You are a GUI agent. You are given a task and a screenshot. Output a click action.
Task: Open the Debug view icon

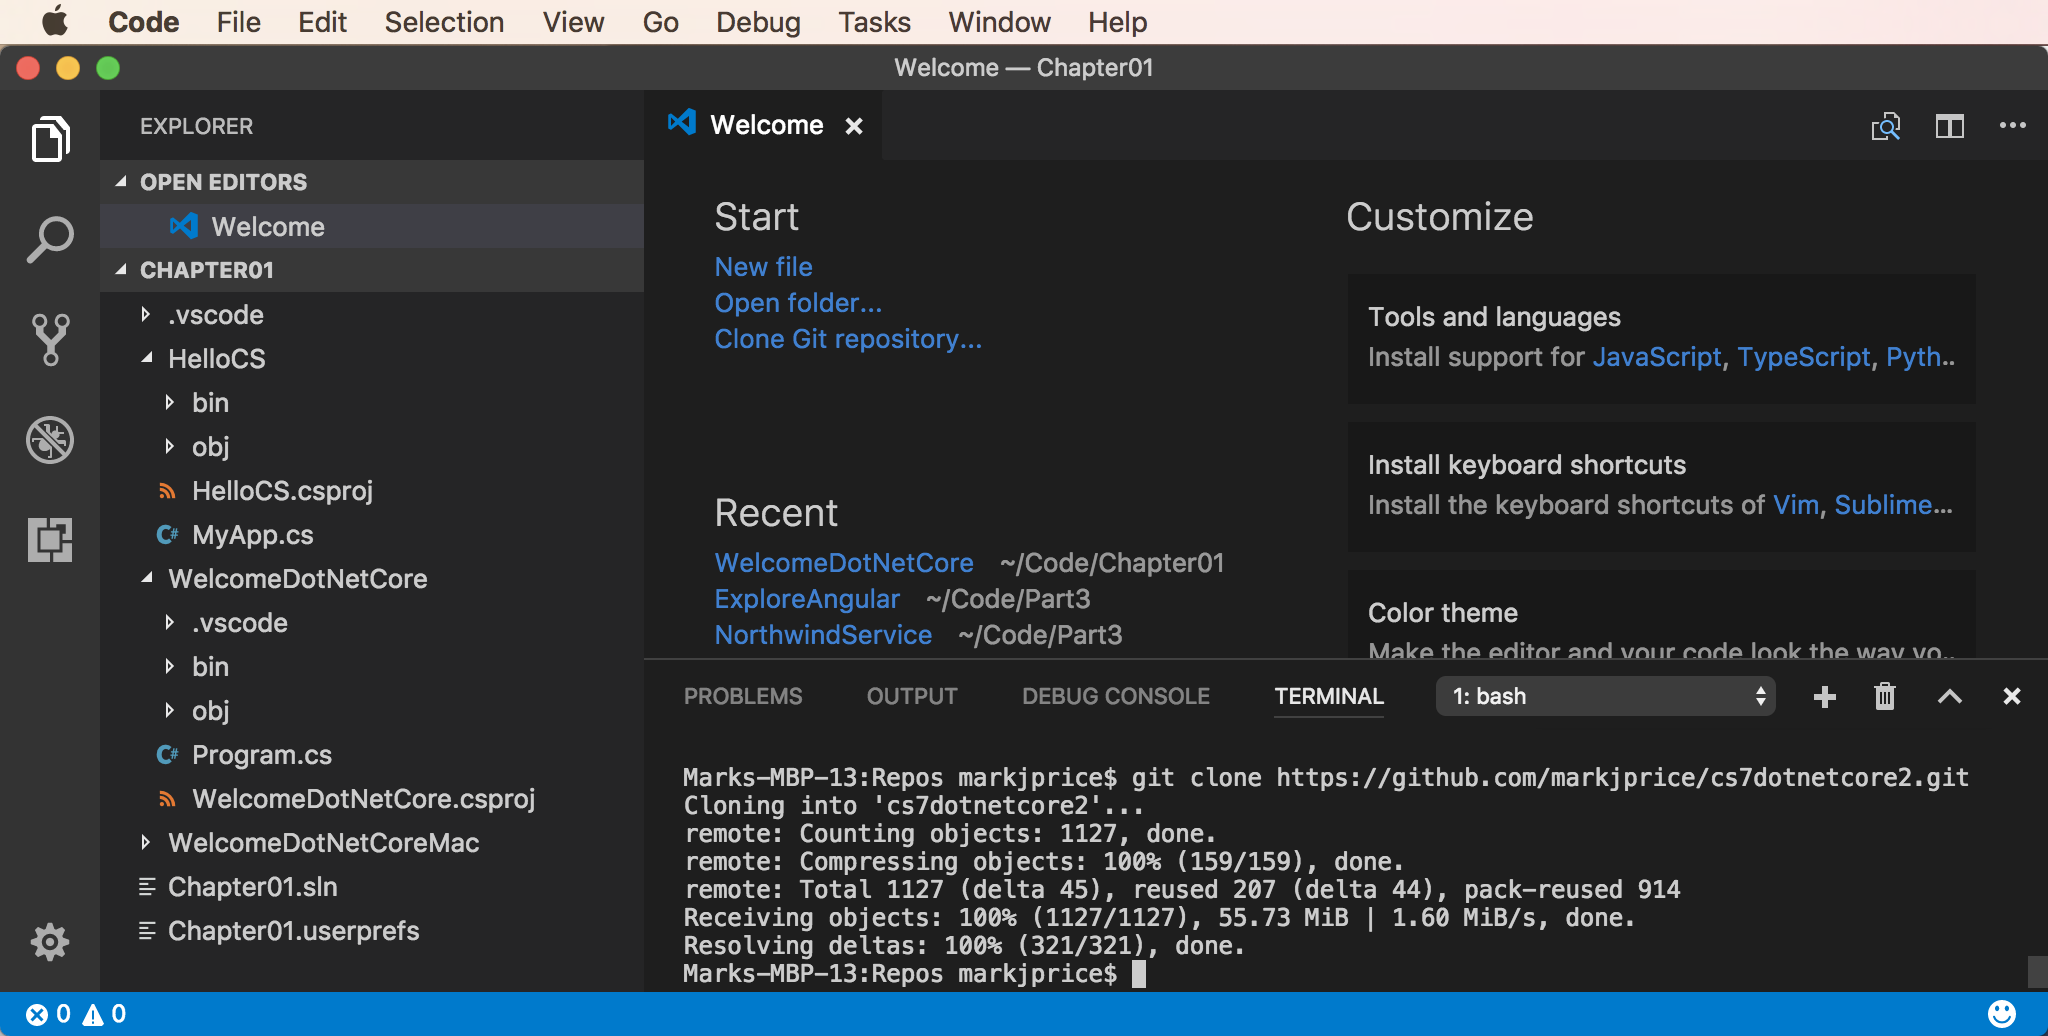(50, 440)
